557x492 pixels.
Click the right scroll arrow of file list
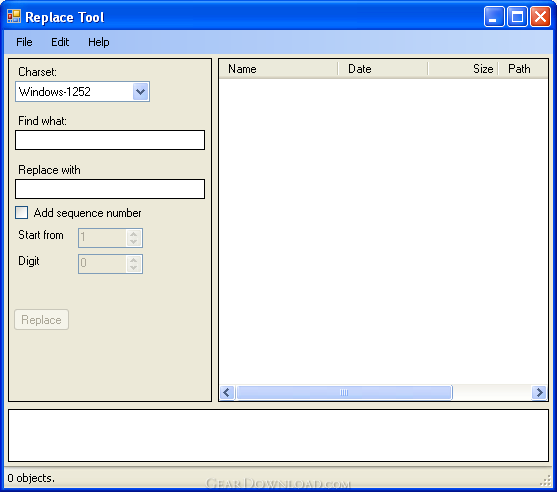click(539, 393)
